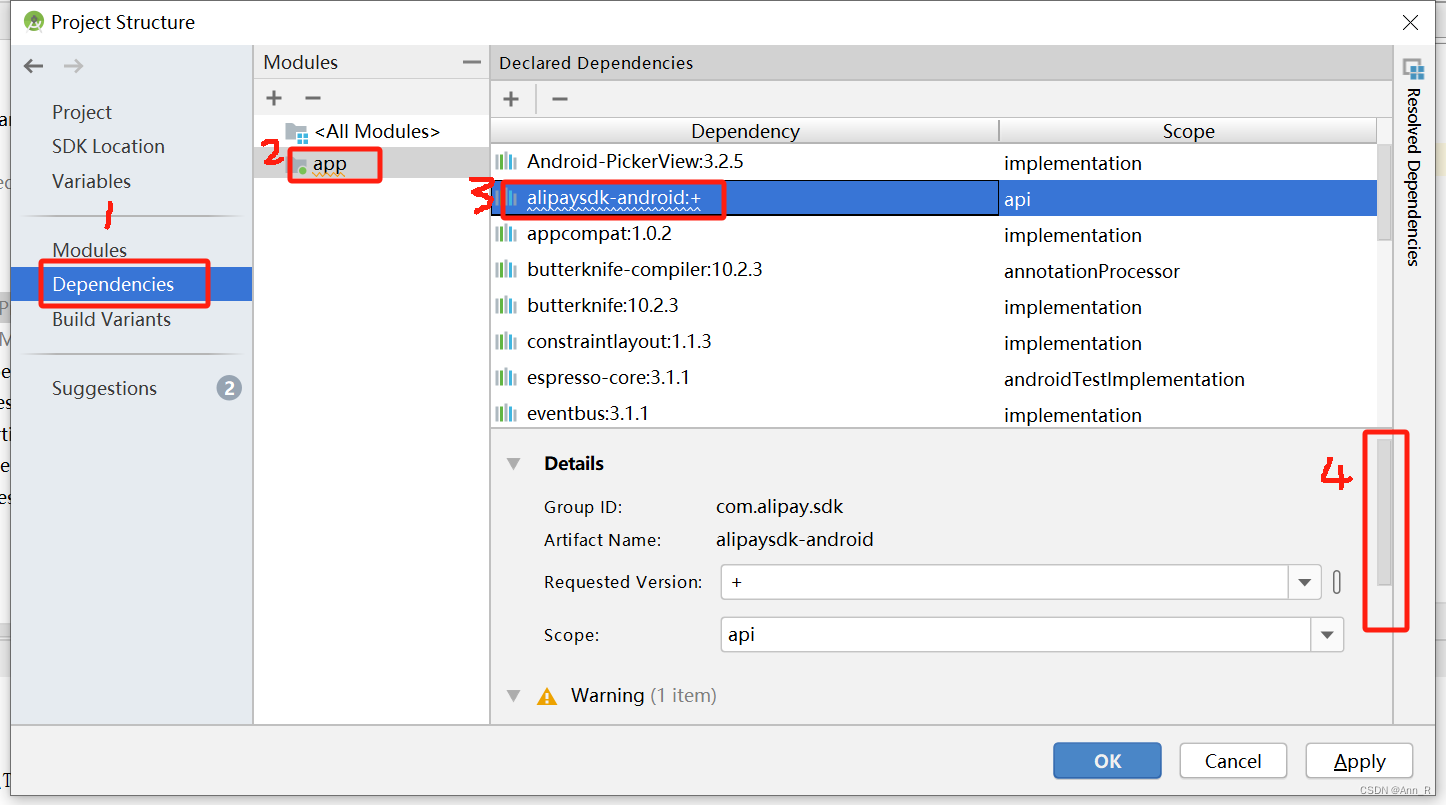Add a dependency with the plus icon
Viewport: 1446px width, 805px height.
click(511, 98)
